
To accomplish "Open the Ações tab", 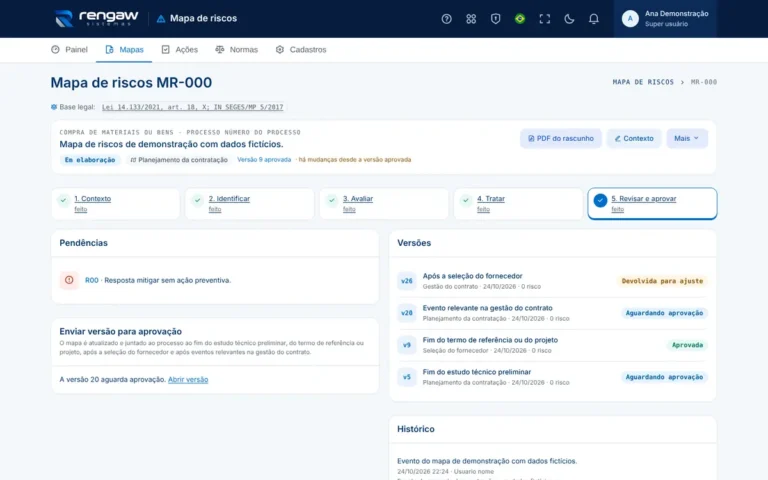I will (180, 49).
